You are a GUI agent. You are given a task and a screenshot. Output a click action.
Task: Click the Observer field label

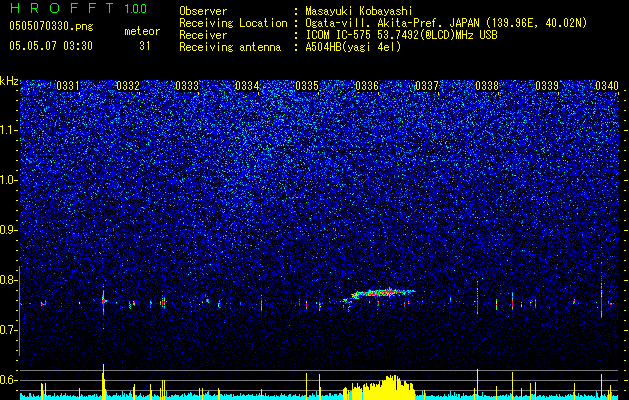tap(203, 12)
